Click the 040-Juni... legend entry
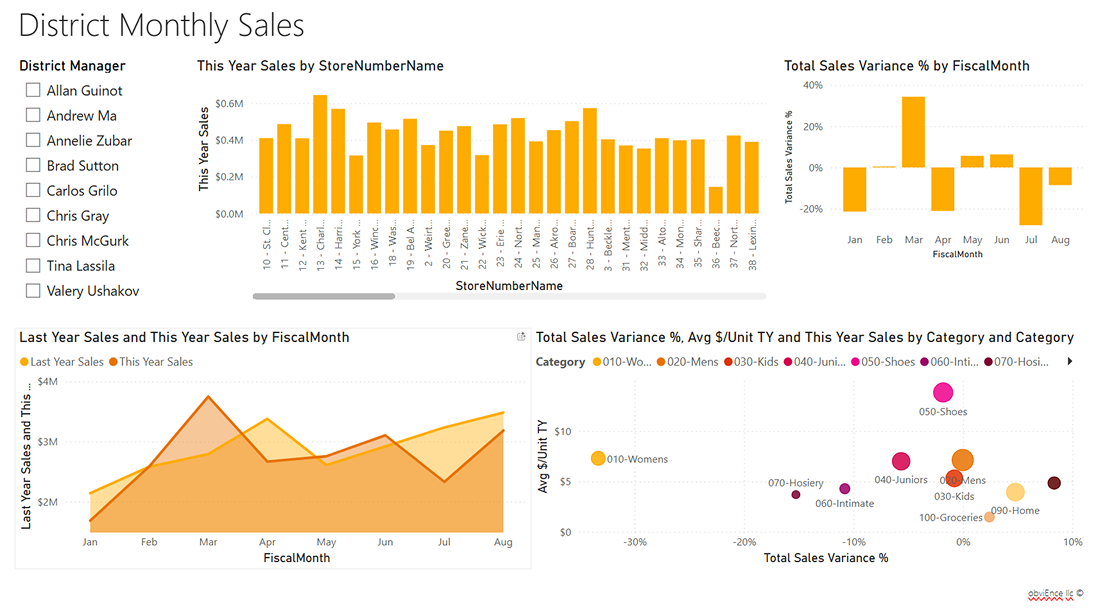The image size is (1098, 614). (815, 362)
